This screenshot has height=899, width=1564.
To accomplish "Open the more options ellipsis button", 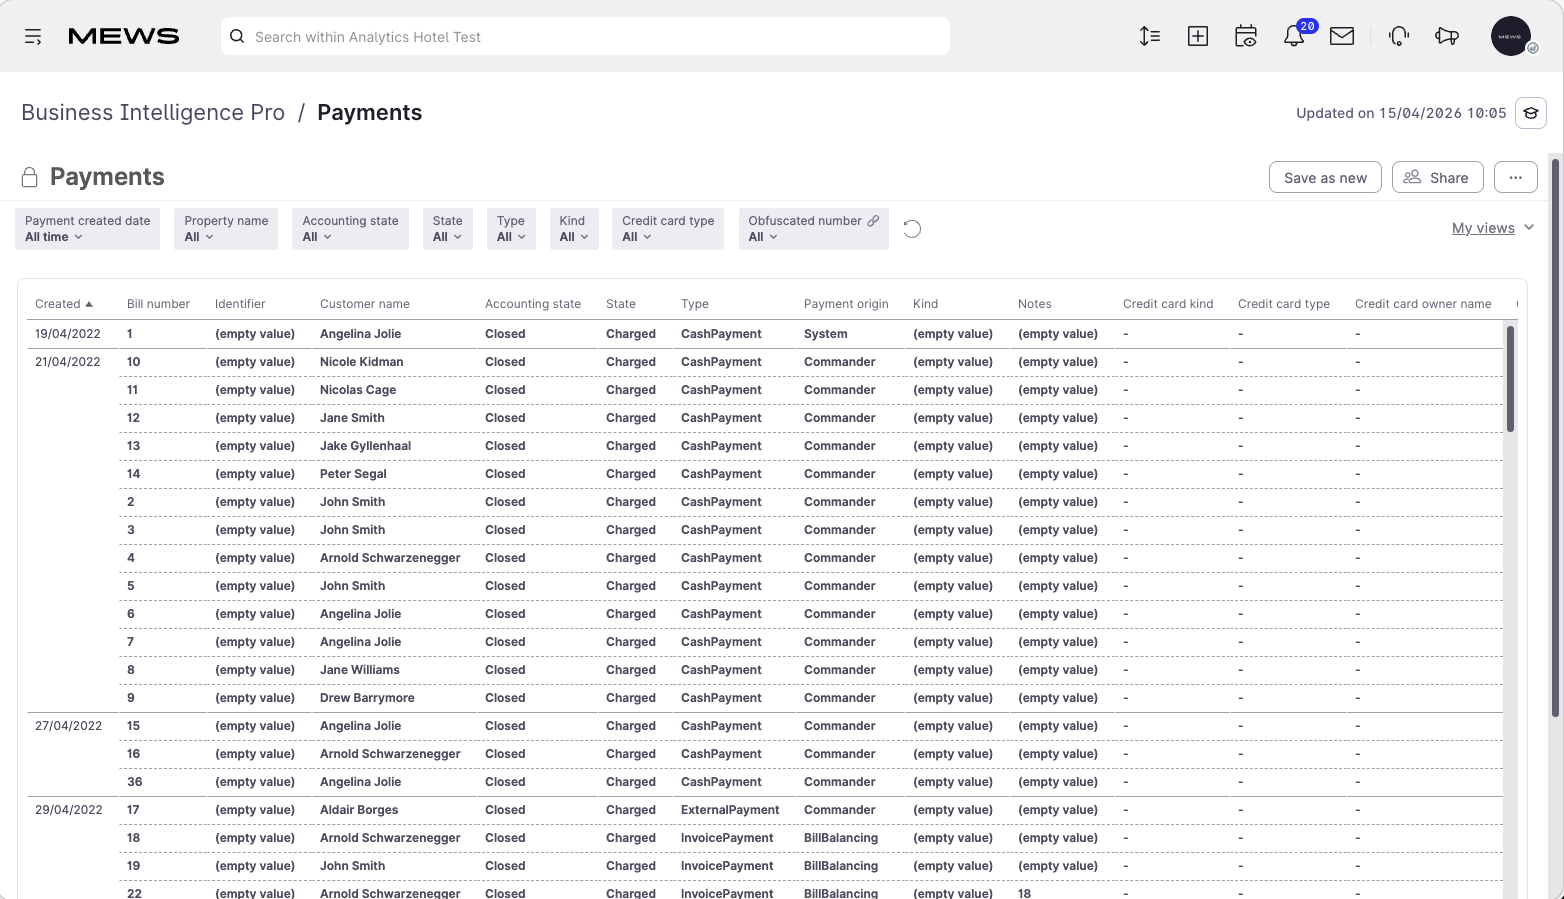I will (x=1516, y=177).
